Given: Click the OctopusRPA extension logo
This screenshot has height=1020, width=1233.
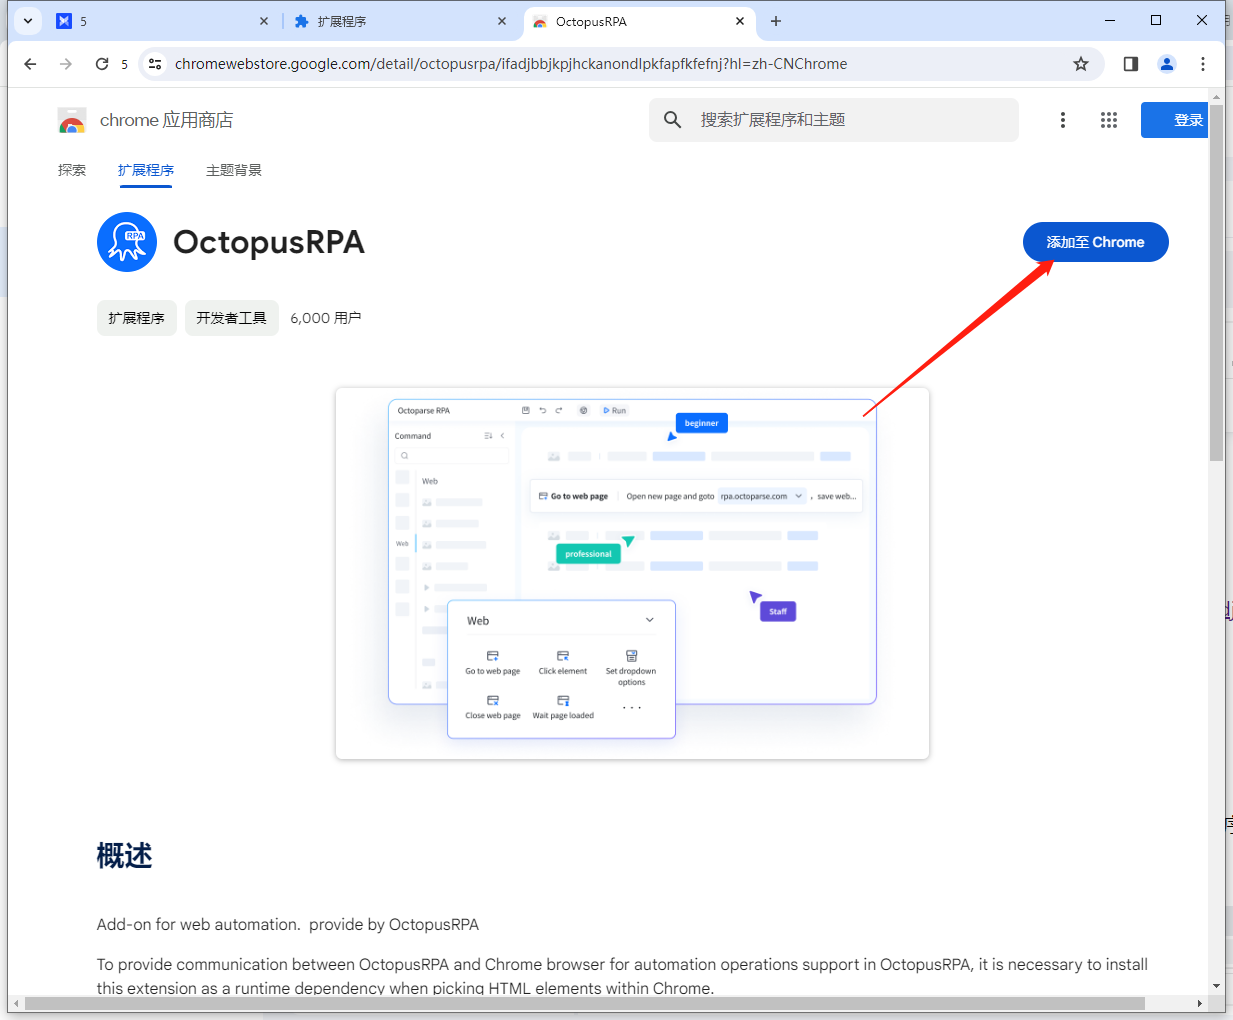Looking at the screenshot, I should pyautogui.click(x=127, y=242).
